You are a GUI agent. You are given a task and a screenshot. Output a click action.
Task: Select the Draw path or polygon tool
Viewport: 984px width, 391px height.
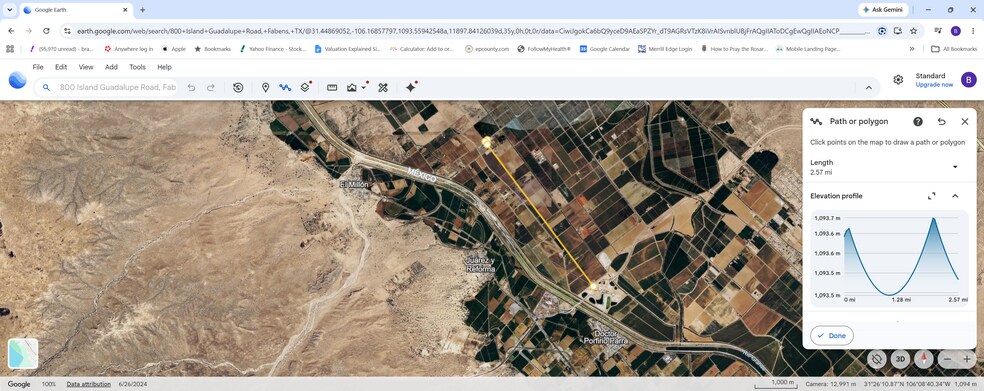285,88
